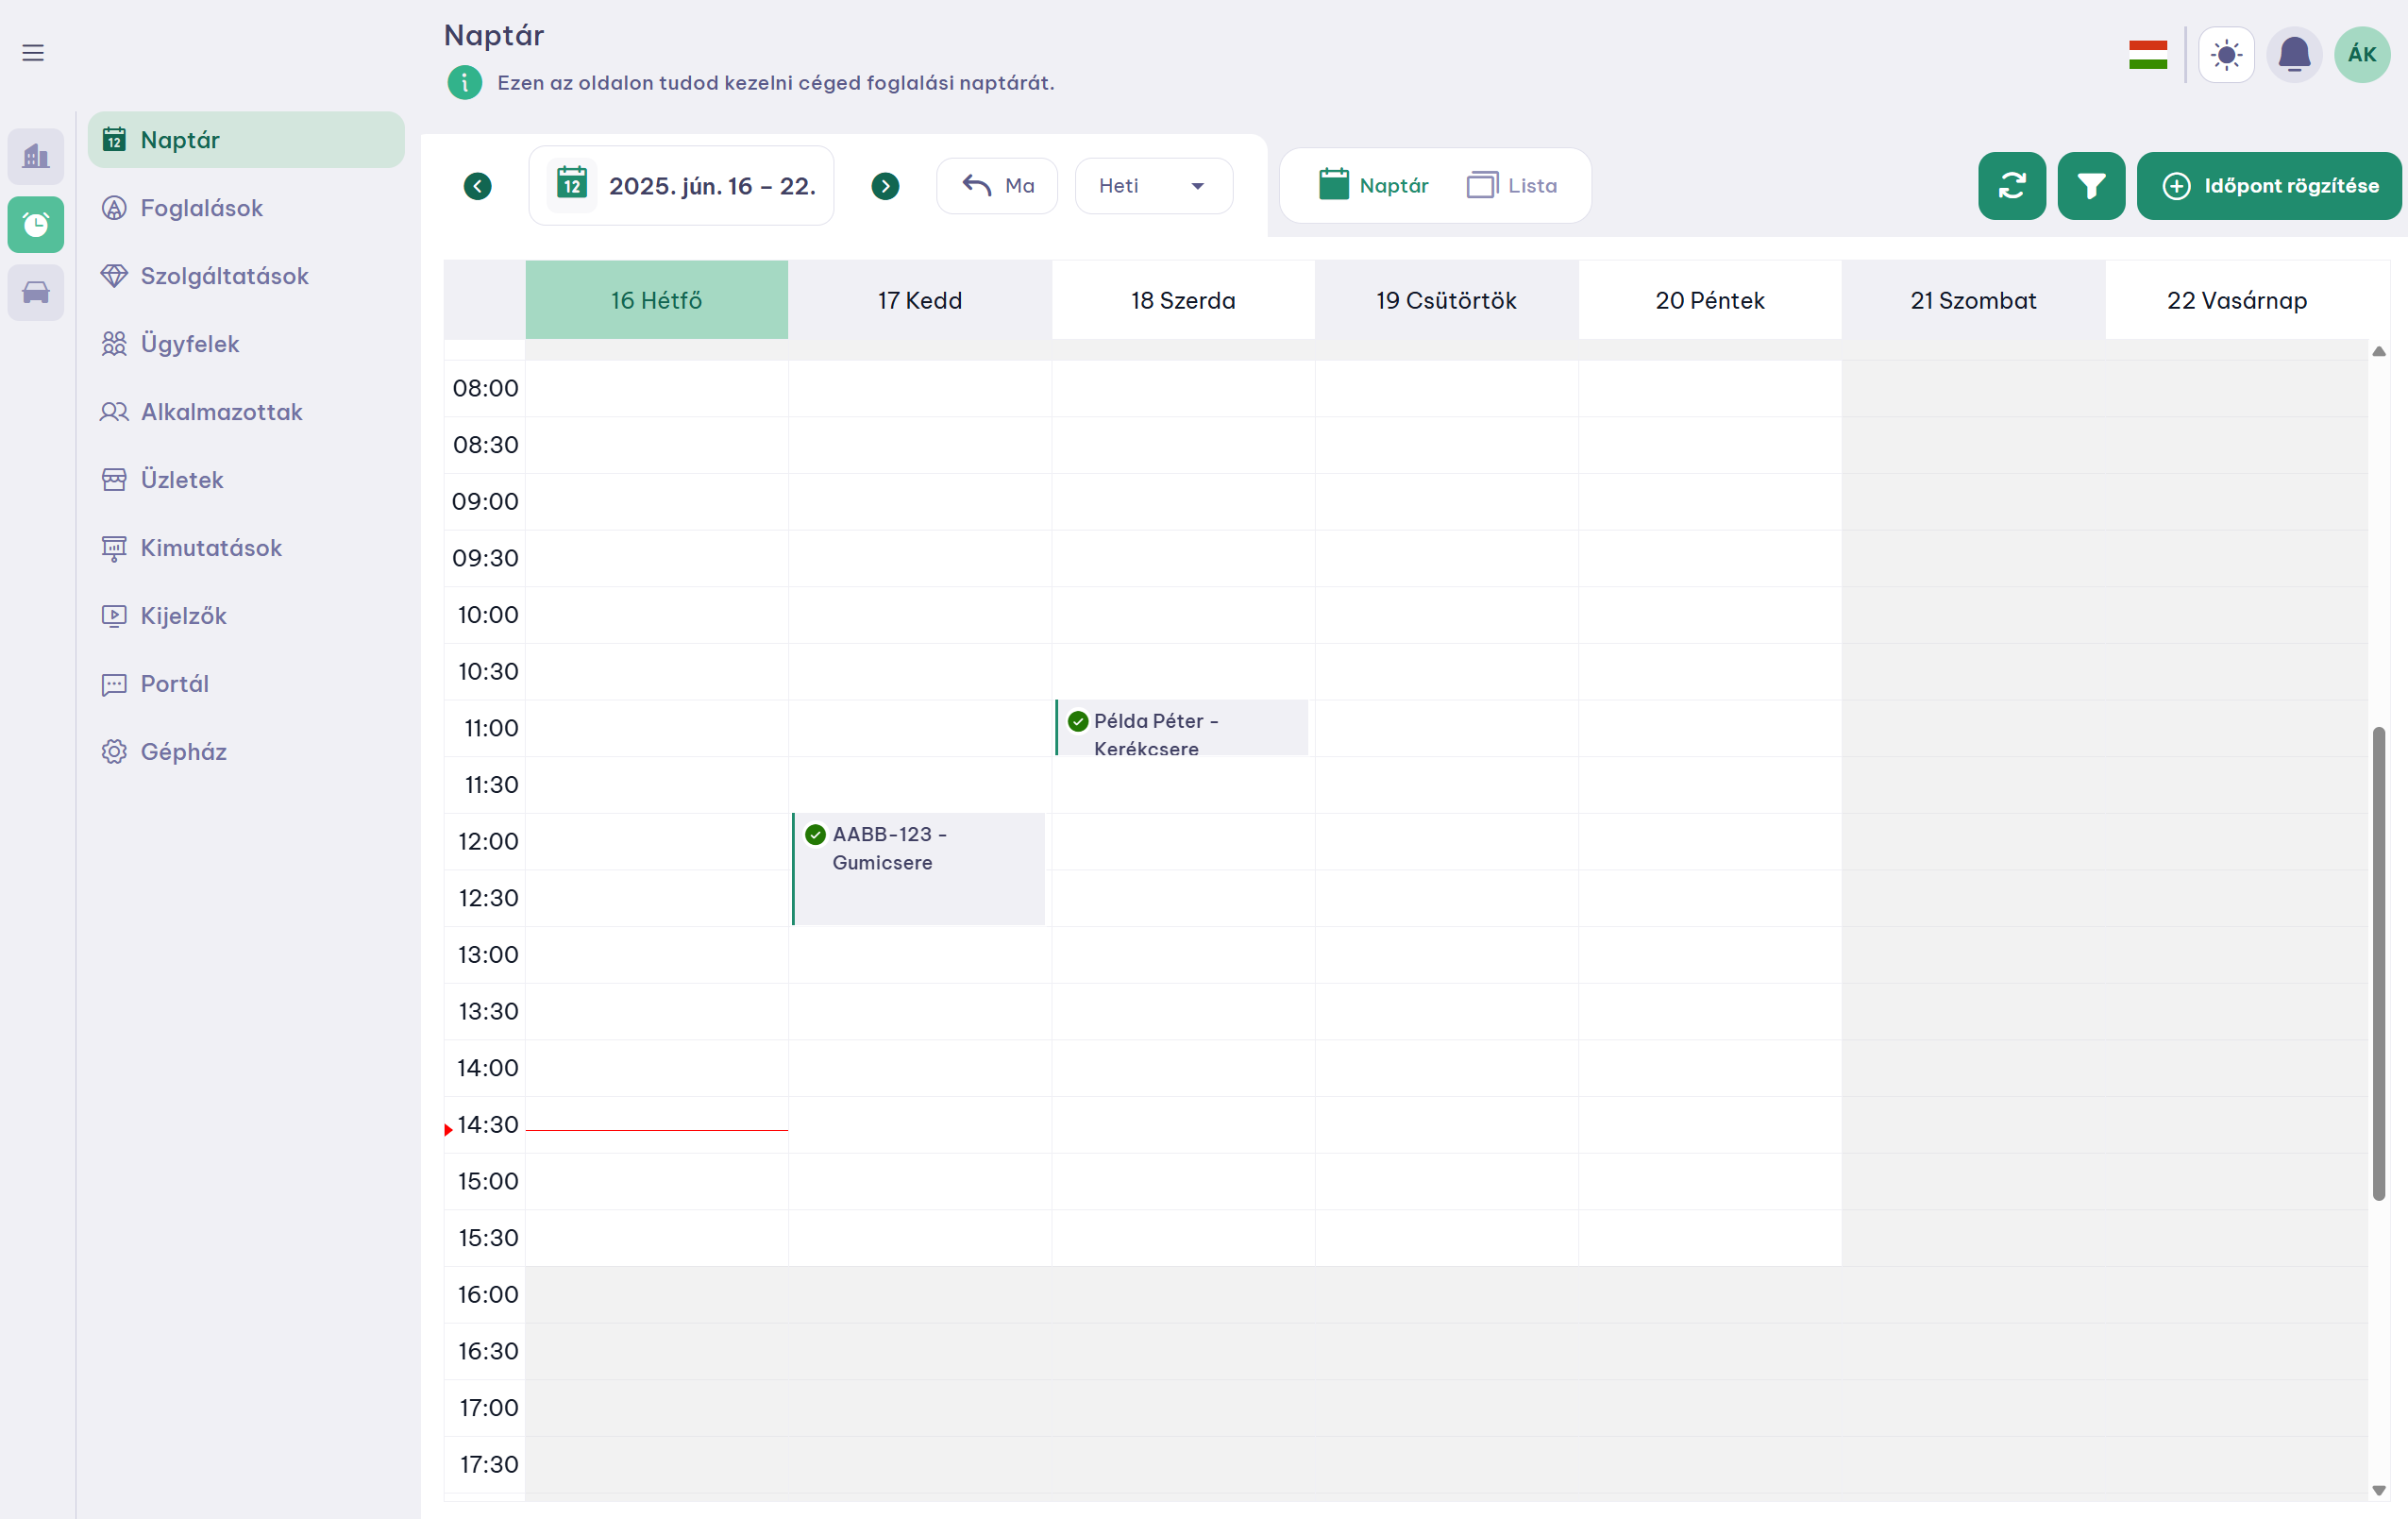Select the Szolgáltatások sidebar icon
This screenshot has height=1519, width=2408.
click(x=114, y=275)
